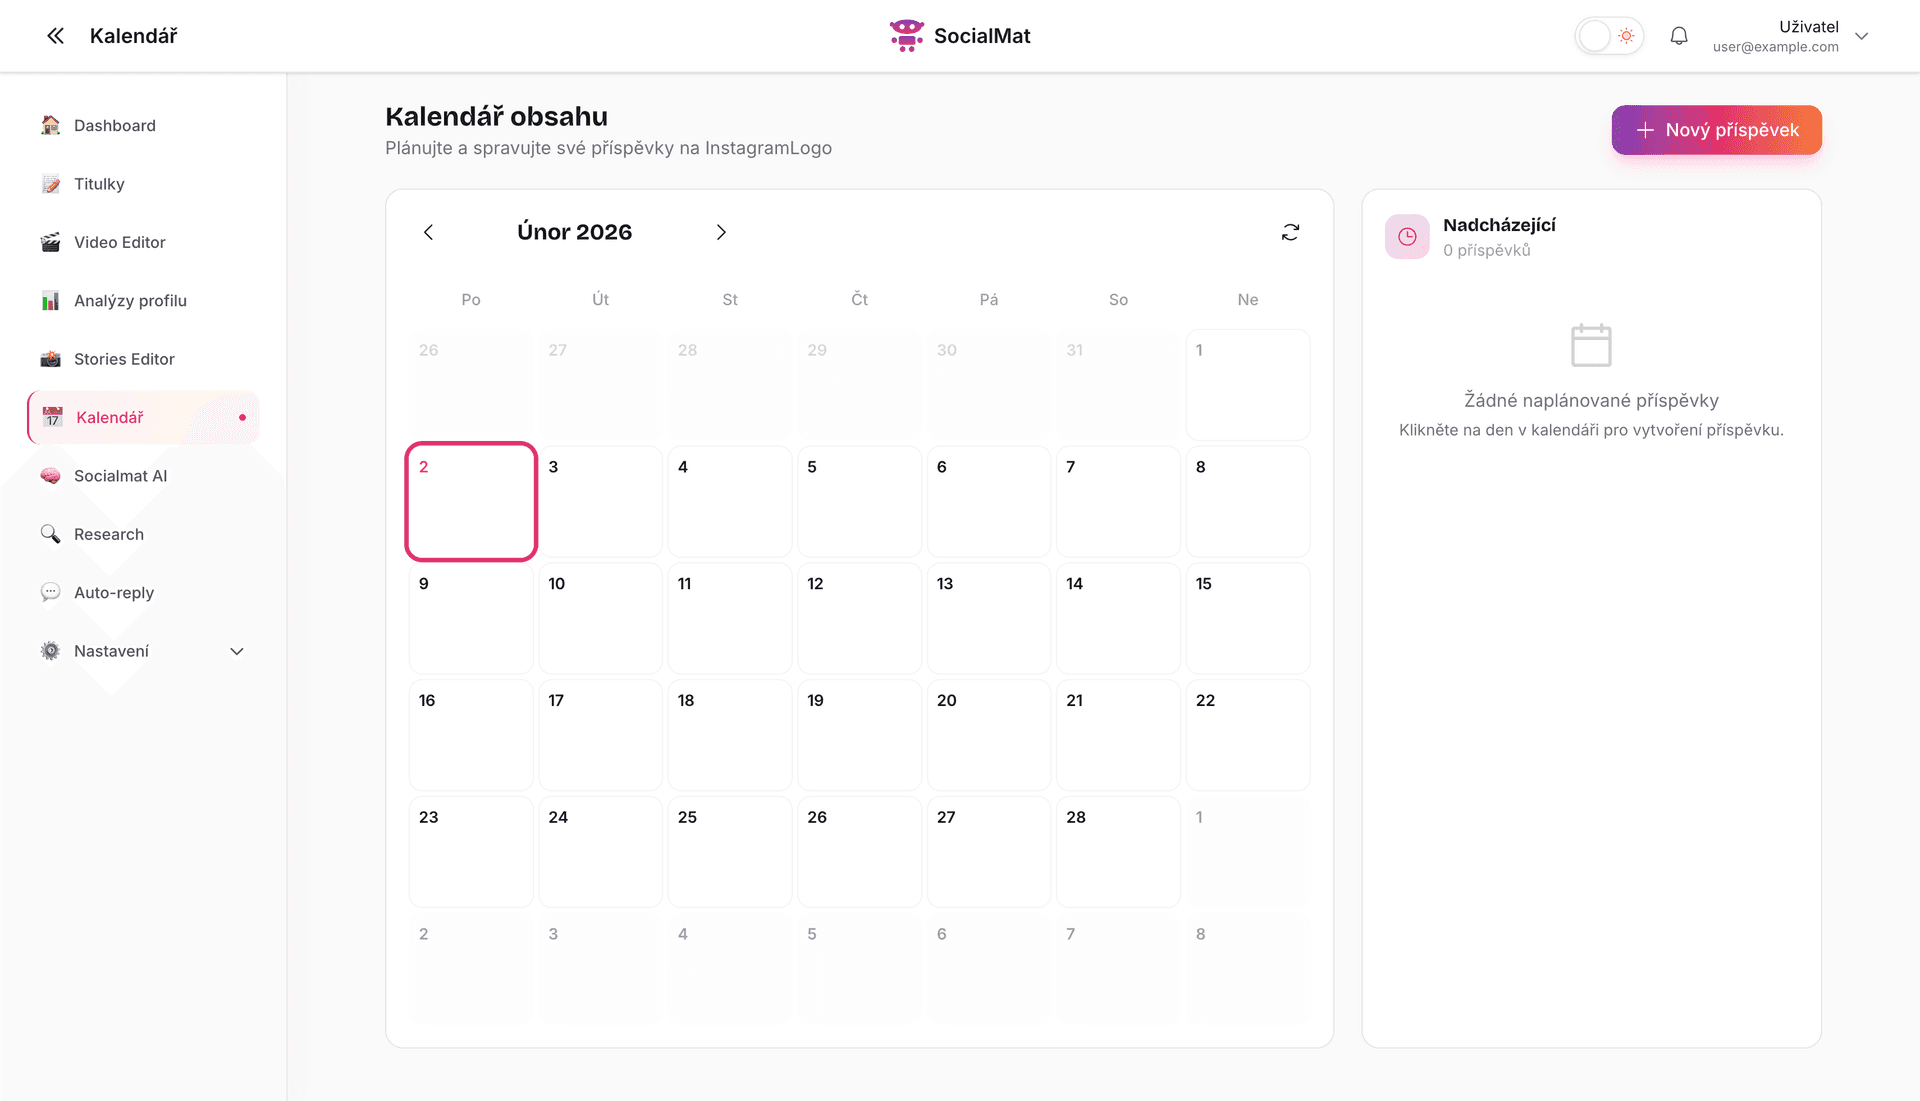
Task: Open Titulky in sidebar
Action: tap(99, 184)
